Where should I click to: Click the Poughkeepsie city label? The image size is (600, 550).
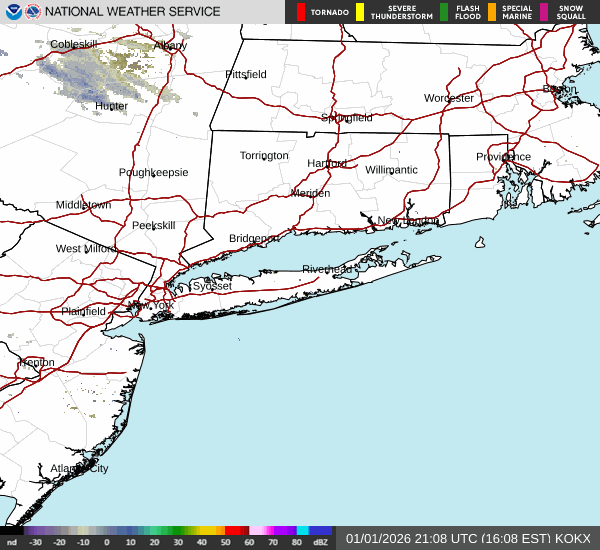point(153,172)
